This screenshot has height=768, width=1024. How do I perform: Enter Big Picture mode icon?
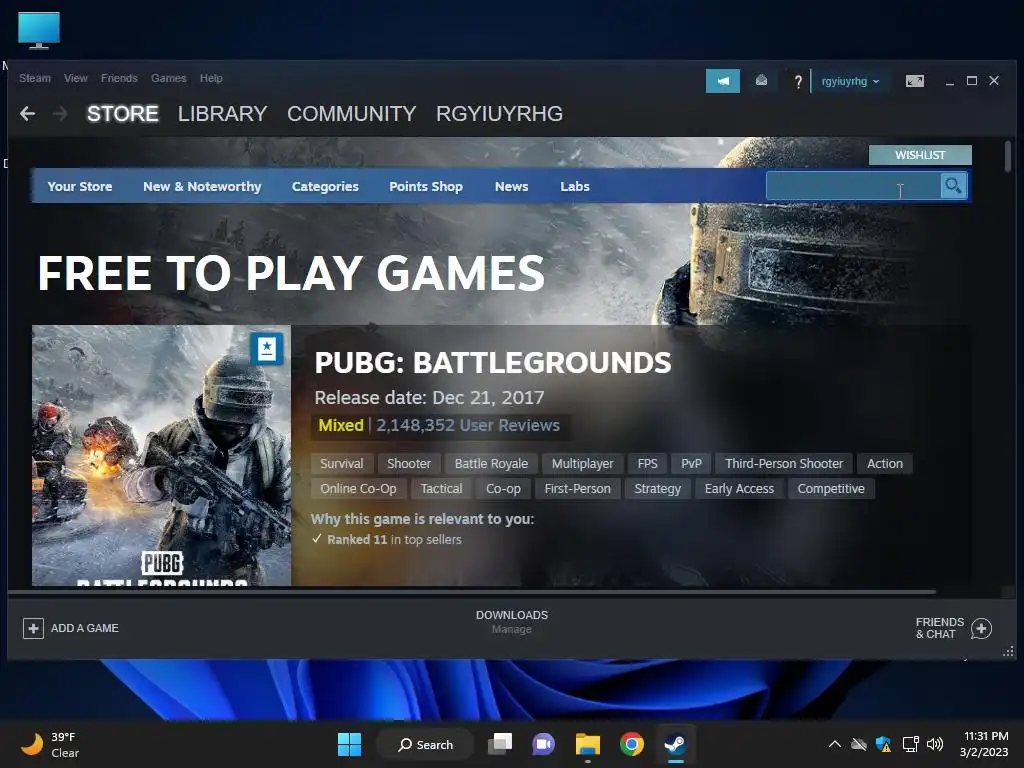coord(914,81)
